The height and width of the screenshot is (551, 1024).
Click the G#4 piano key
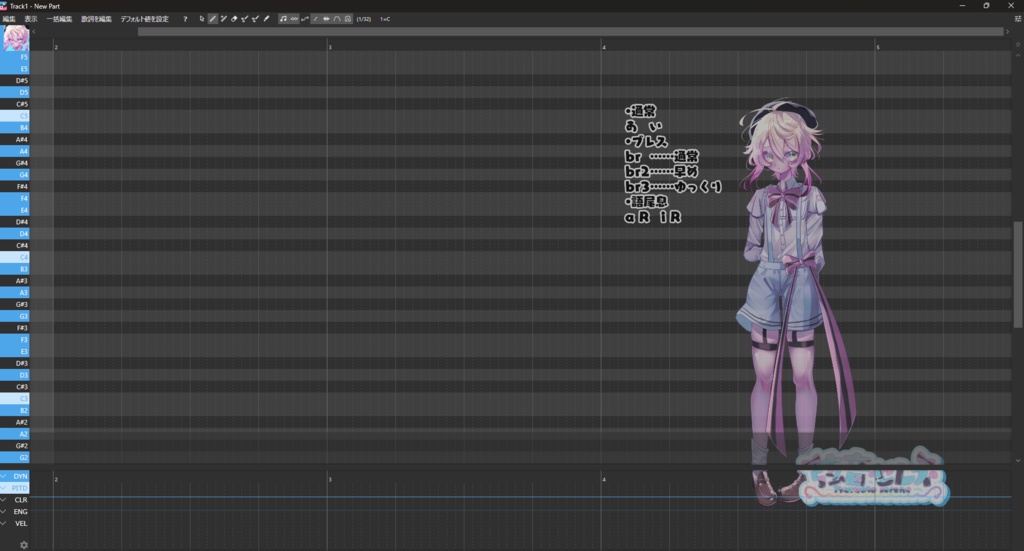[x=14, y=163]
